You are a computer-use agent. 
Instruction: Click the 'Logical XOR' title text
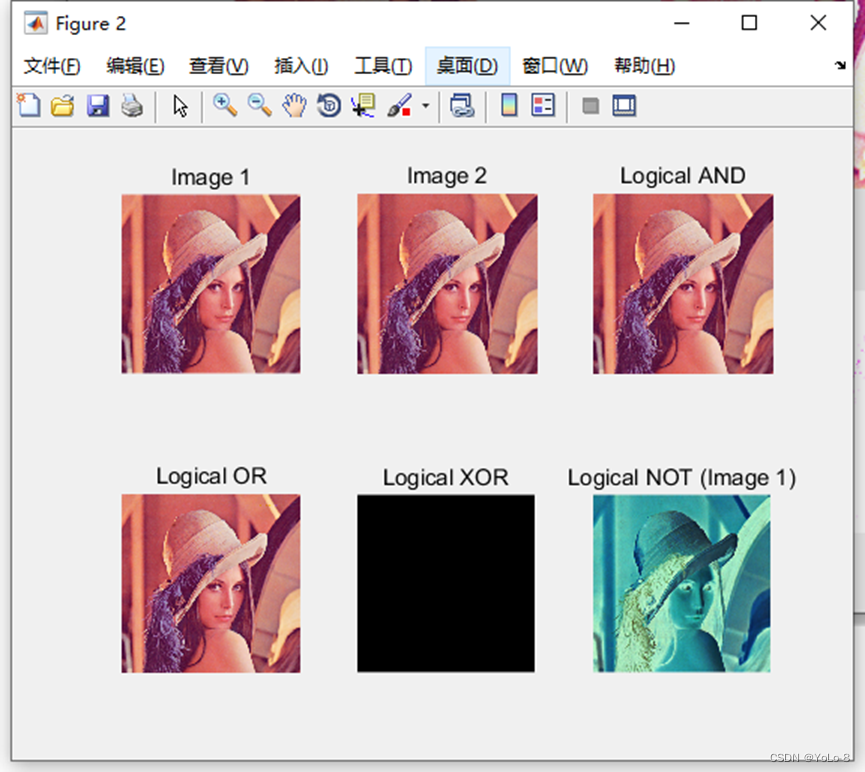click(446, 478)
